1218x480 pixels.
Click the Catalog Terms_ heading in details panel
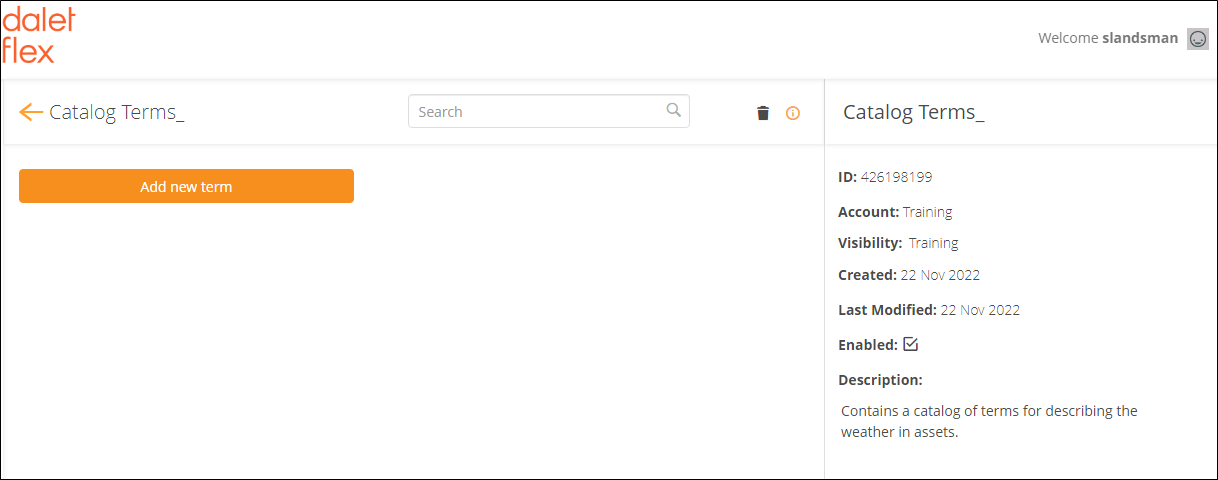914,112
